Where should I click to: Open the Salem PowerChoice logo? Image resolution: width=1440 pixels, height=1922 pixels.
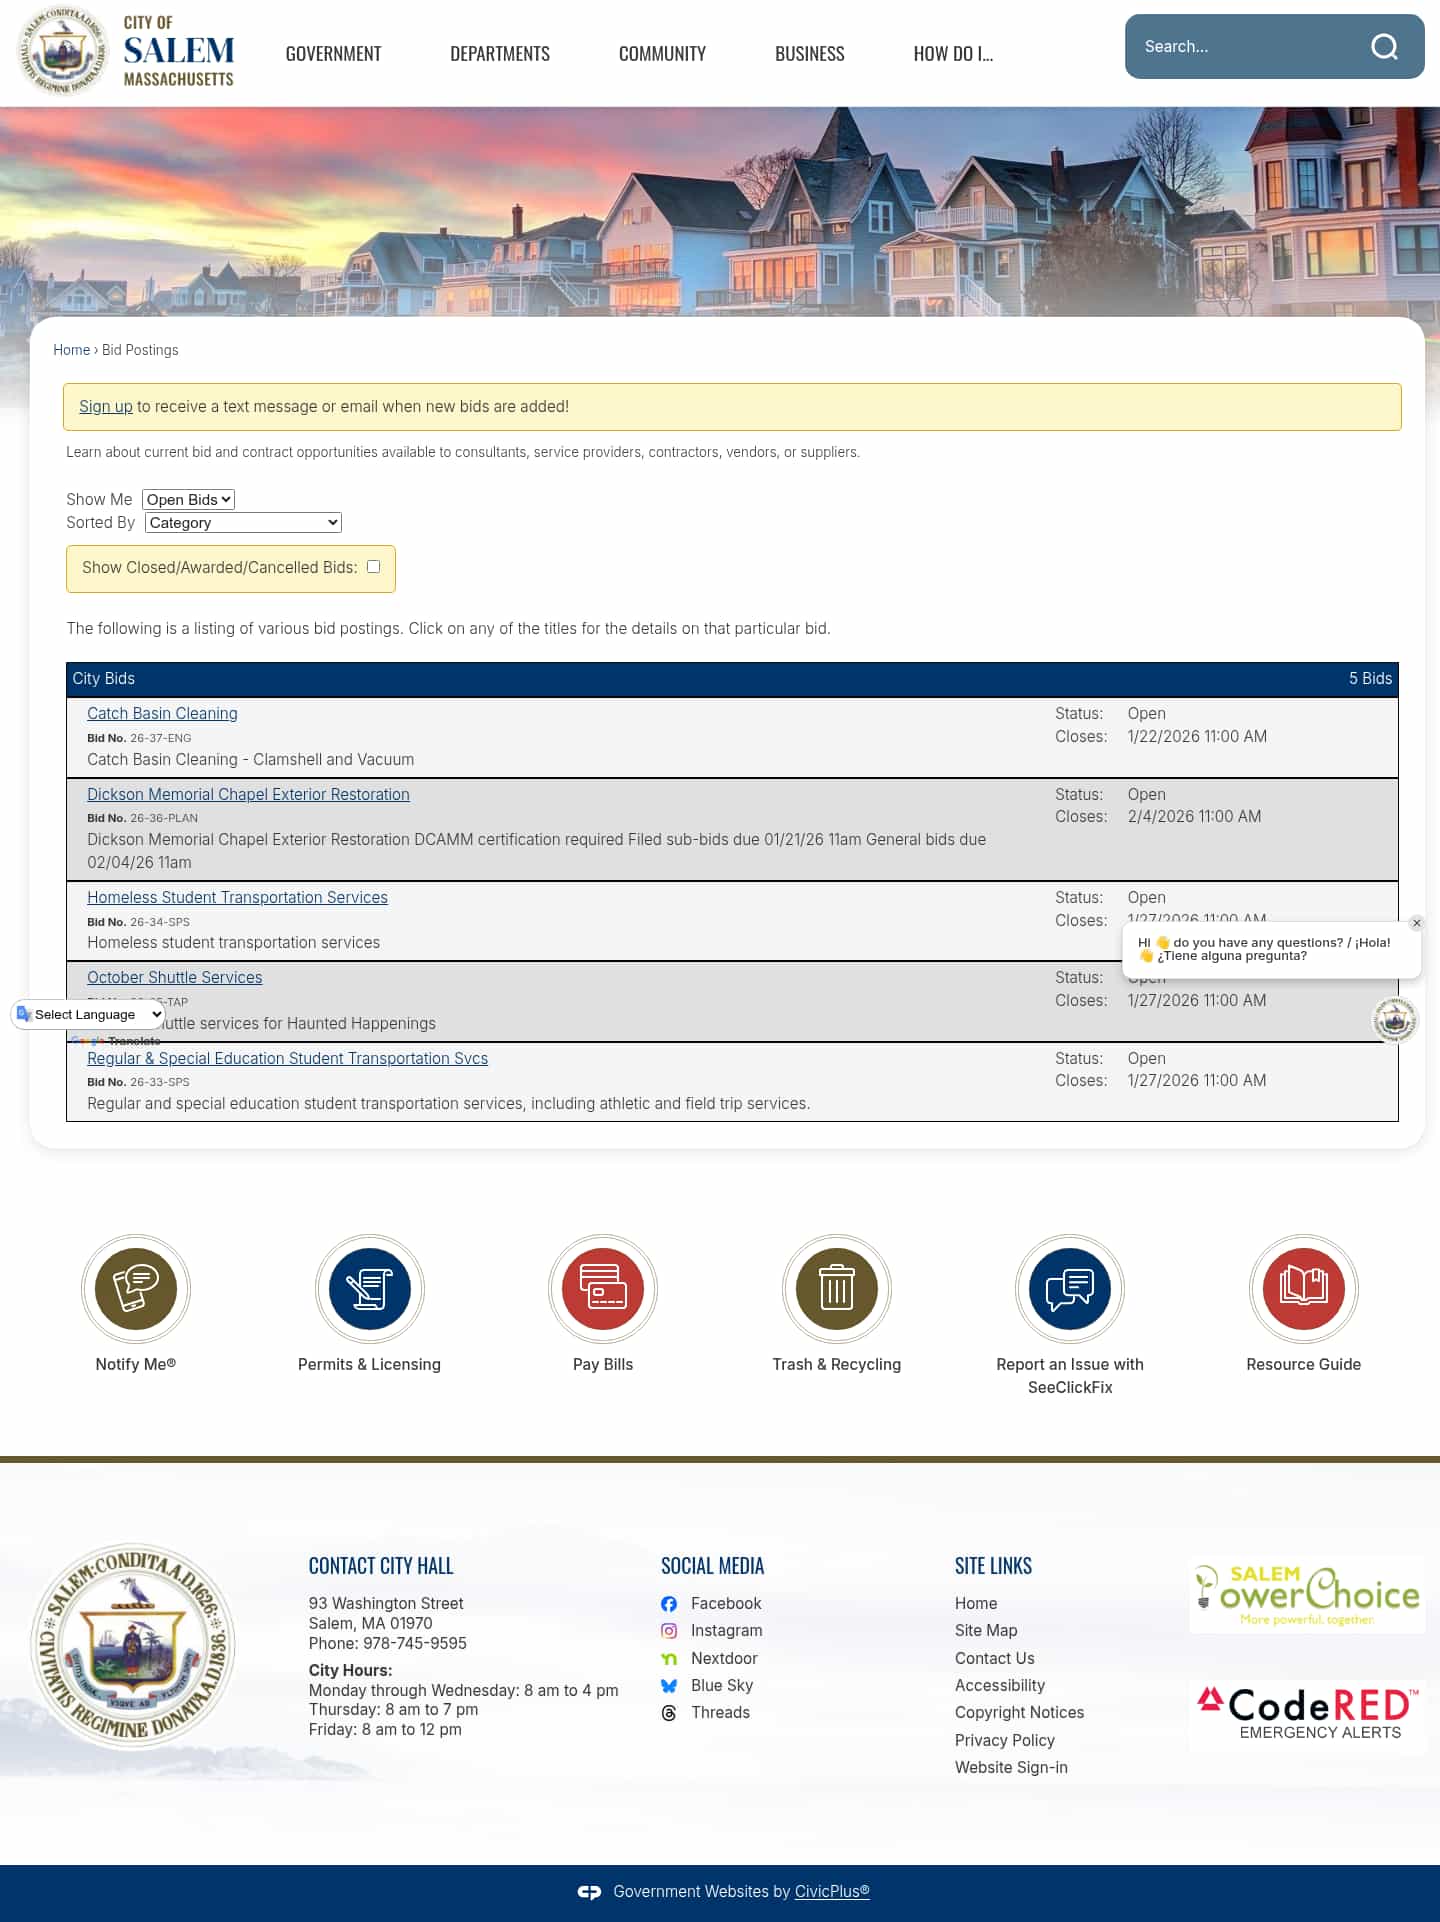click(x=1307, y=1595)
